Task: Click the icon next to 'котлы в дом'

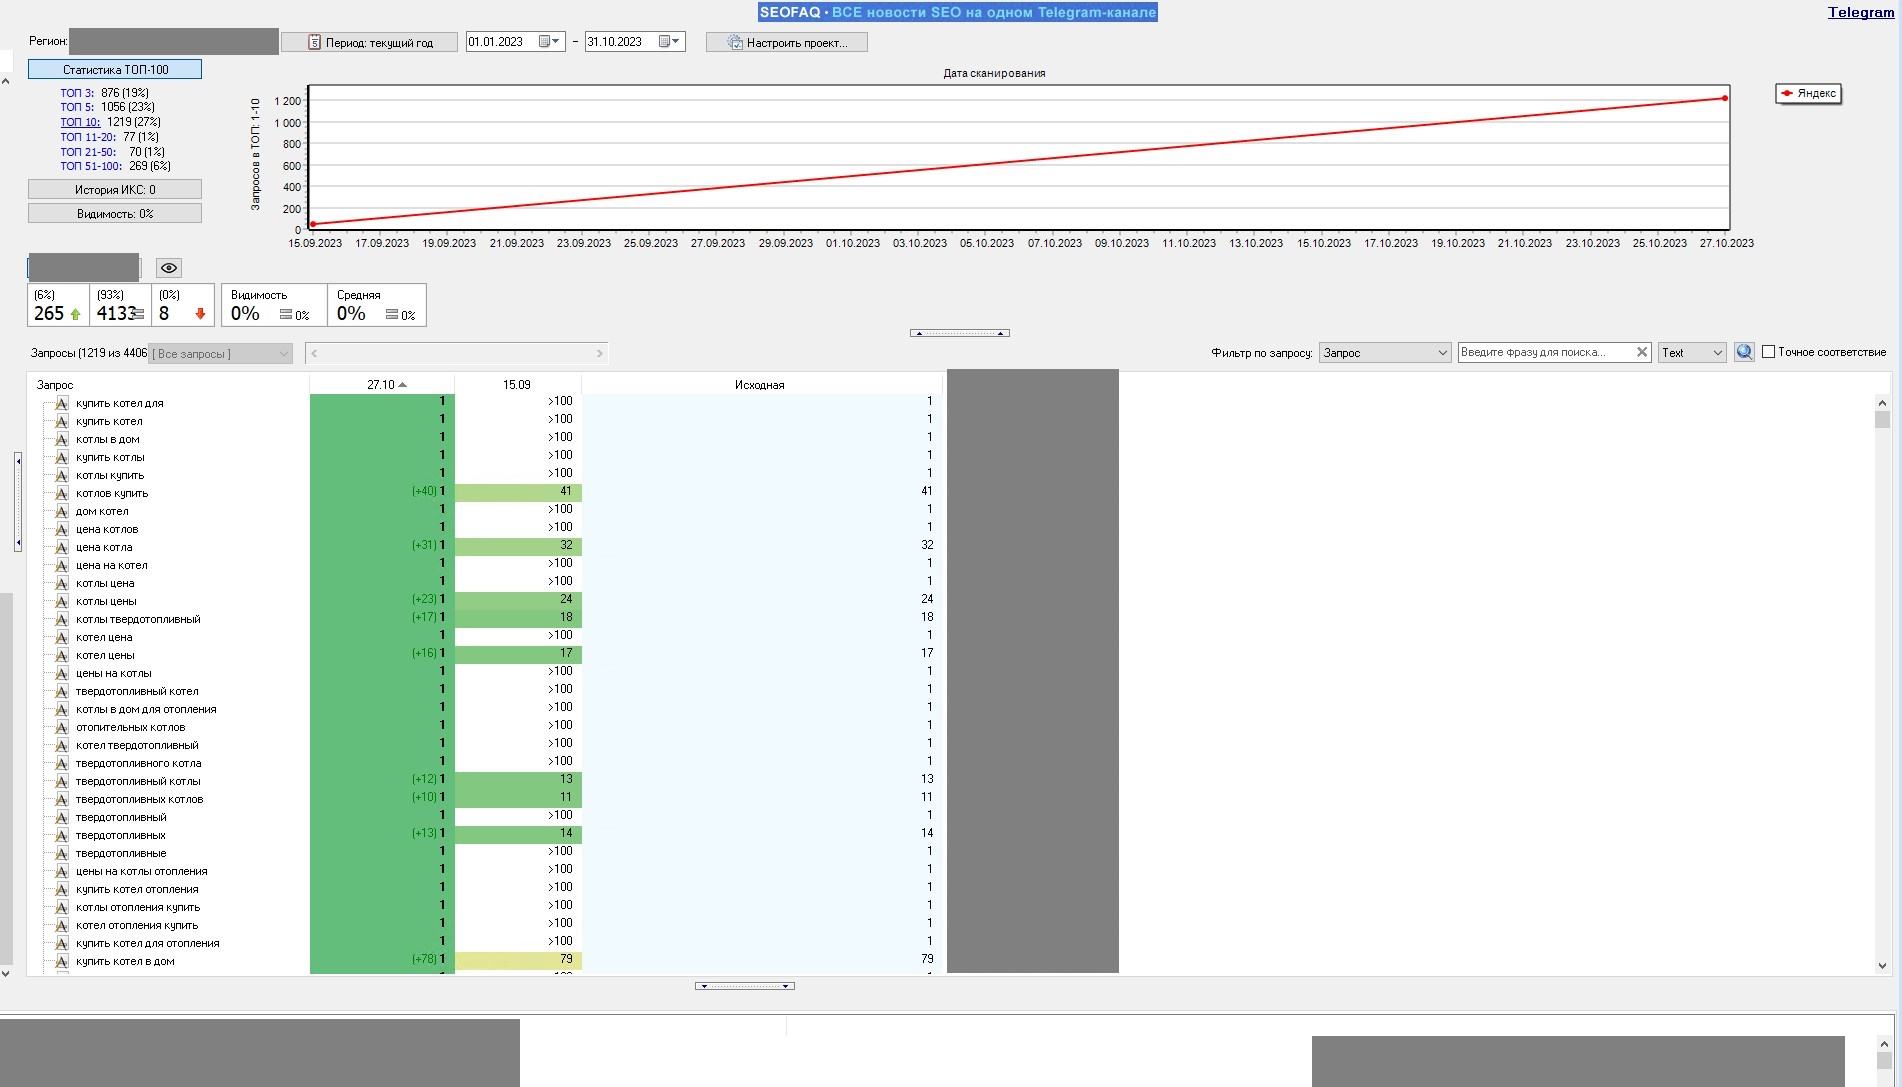Action: 62,439
